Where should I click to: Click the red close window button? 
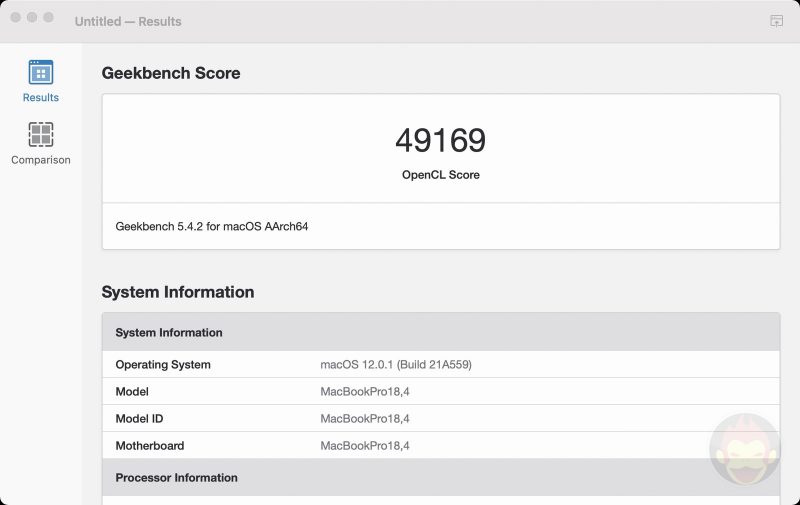click(16, 17)
